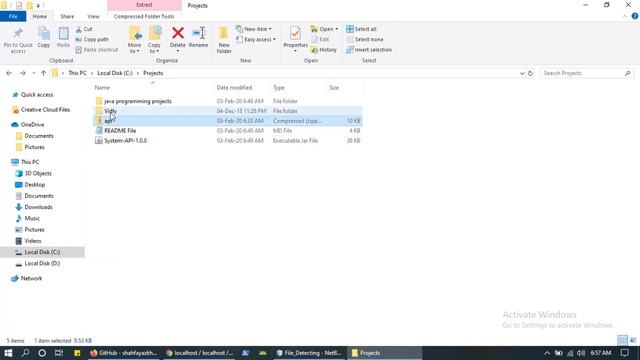Screen dimensions: 640x360
Task: Open the New item dropdown
Action: click(x=254, y=29)
